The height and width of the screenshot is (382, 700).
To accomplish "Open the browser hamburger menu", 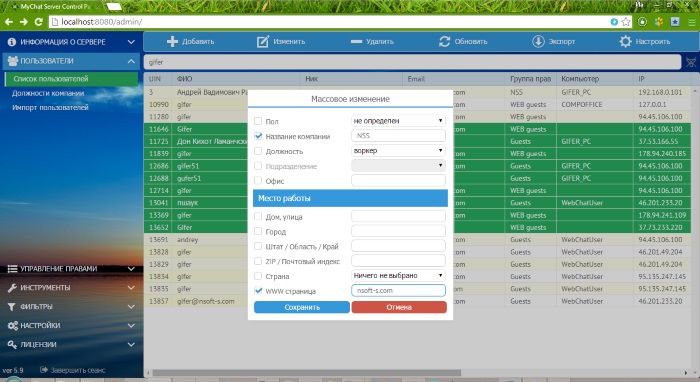I will pos(692,21).
